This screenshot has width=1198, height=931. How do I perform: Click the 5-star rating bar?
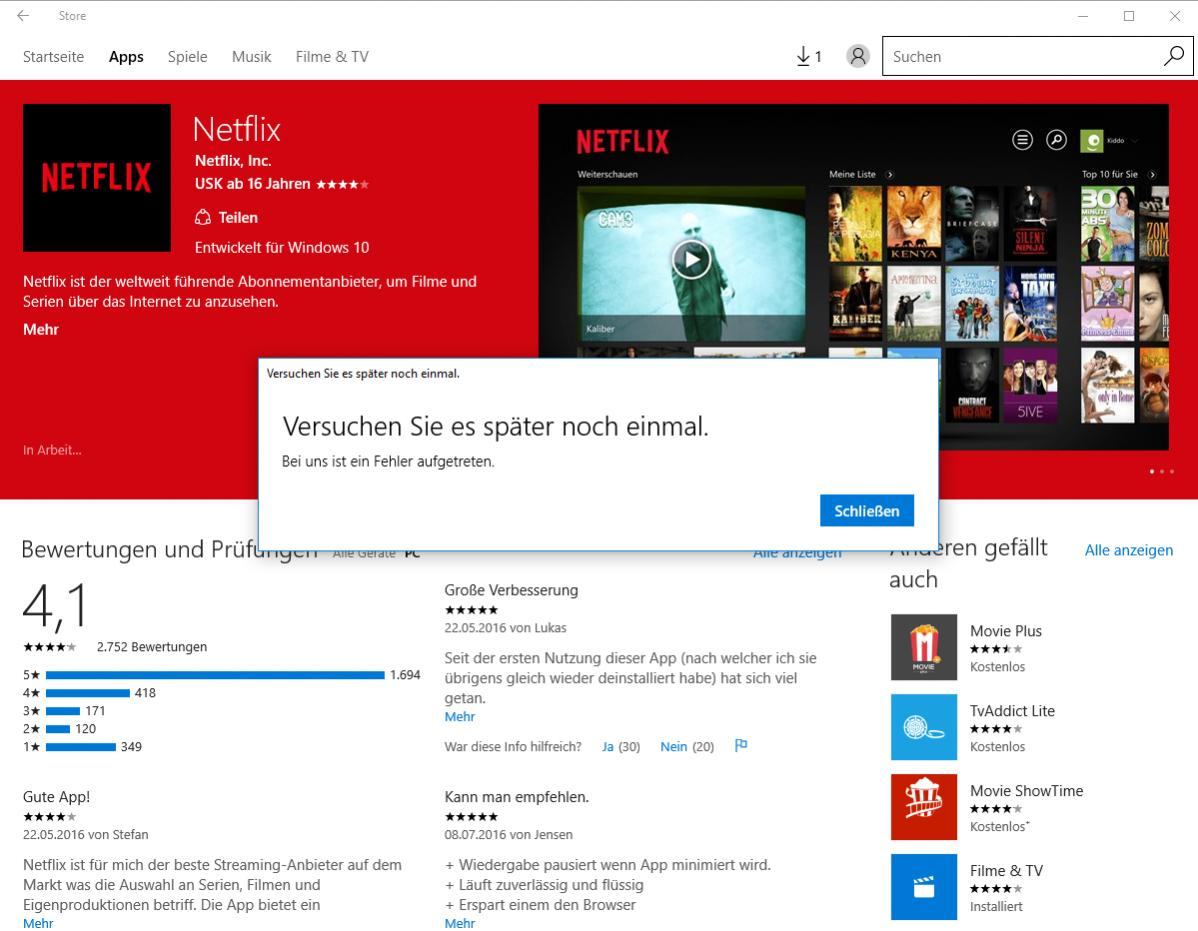pyautogui.click(x=215, y=675)
